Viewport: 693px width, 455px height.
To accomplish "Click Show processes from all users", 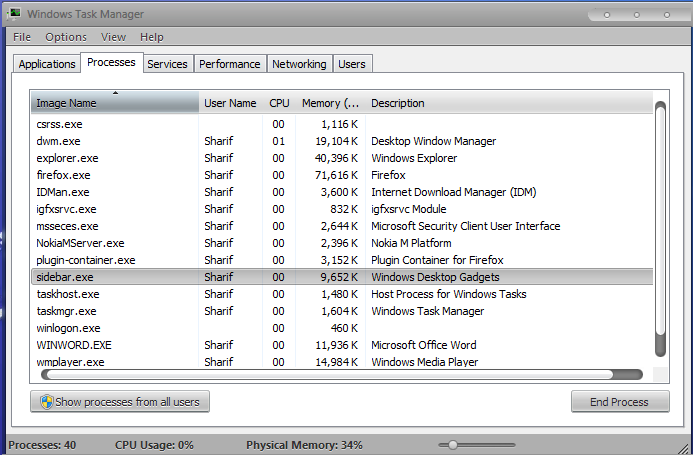I will tap(120, 402).
